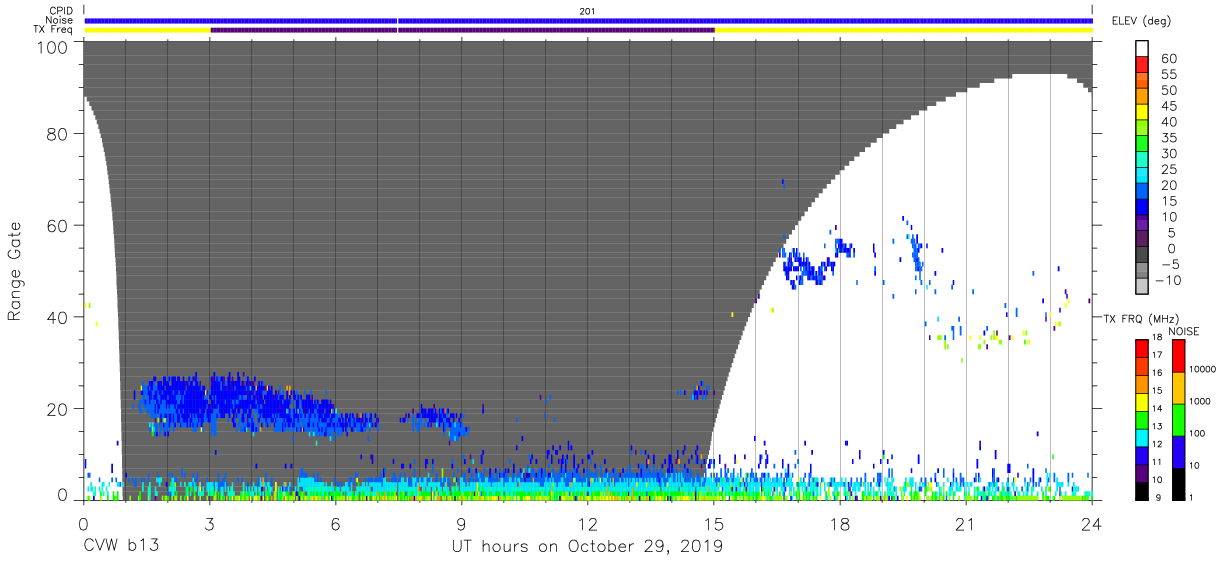Viewport: 1228px width, 567px height.
Task: Click the cyan segment of the TX FRQ colorbar
Action: (1142, 437)
